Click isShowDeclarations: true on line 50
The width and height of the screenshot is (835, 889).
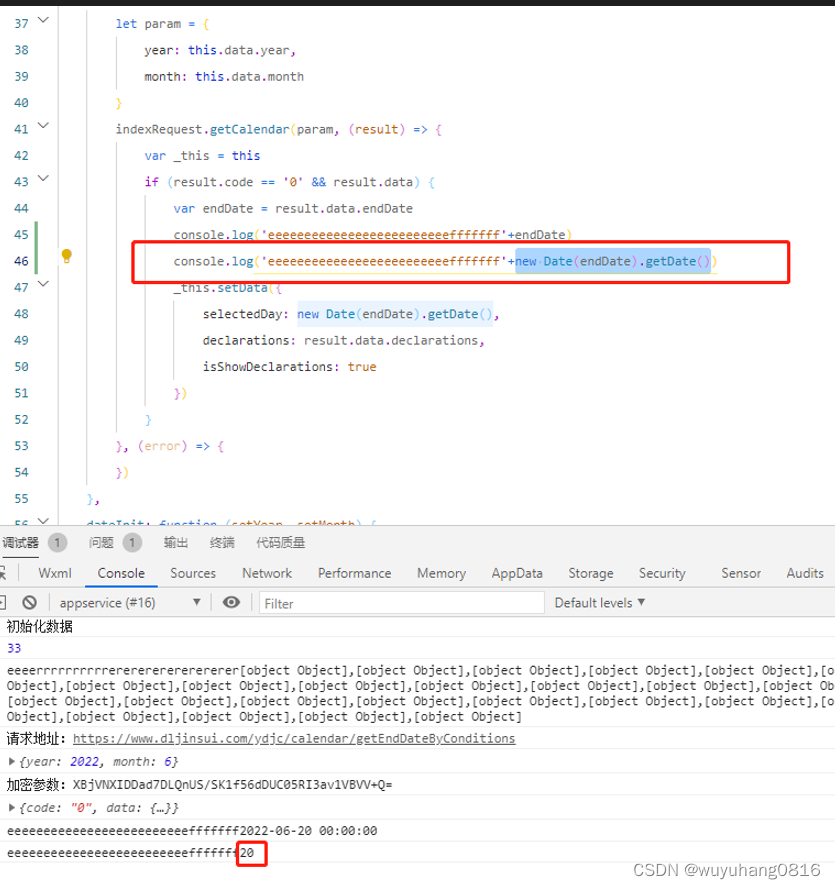[289, 367]
